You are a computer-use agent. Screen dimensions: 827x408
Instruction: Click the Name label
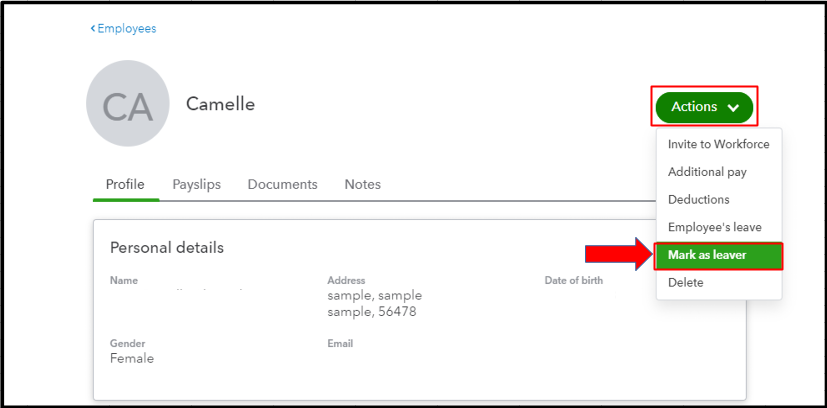point(124,280)
